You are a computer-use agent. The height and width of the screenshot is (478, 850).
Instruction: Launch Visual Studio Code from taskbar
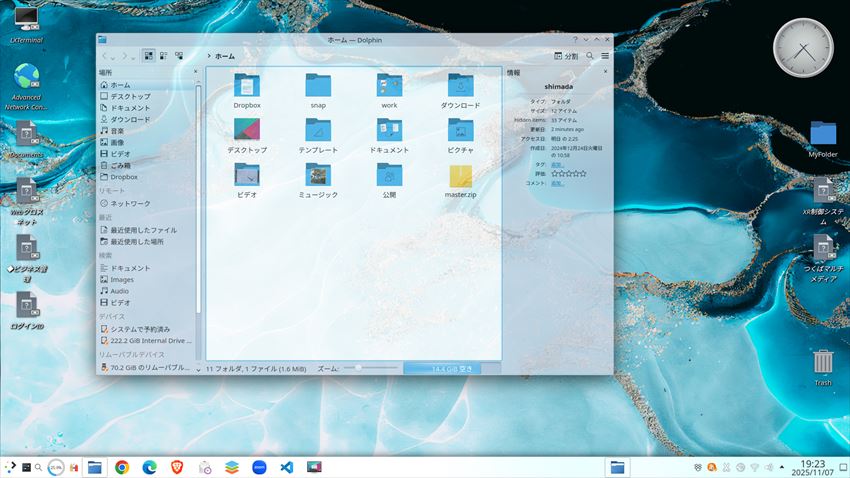(287, 467)
